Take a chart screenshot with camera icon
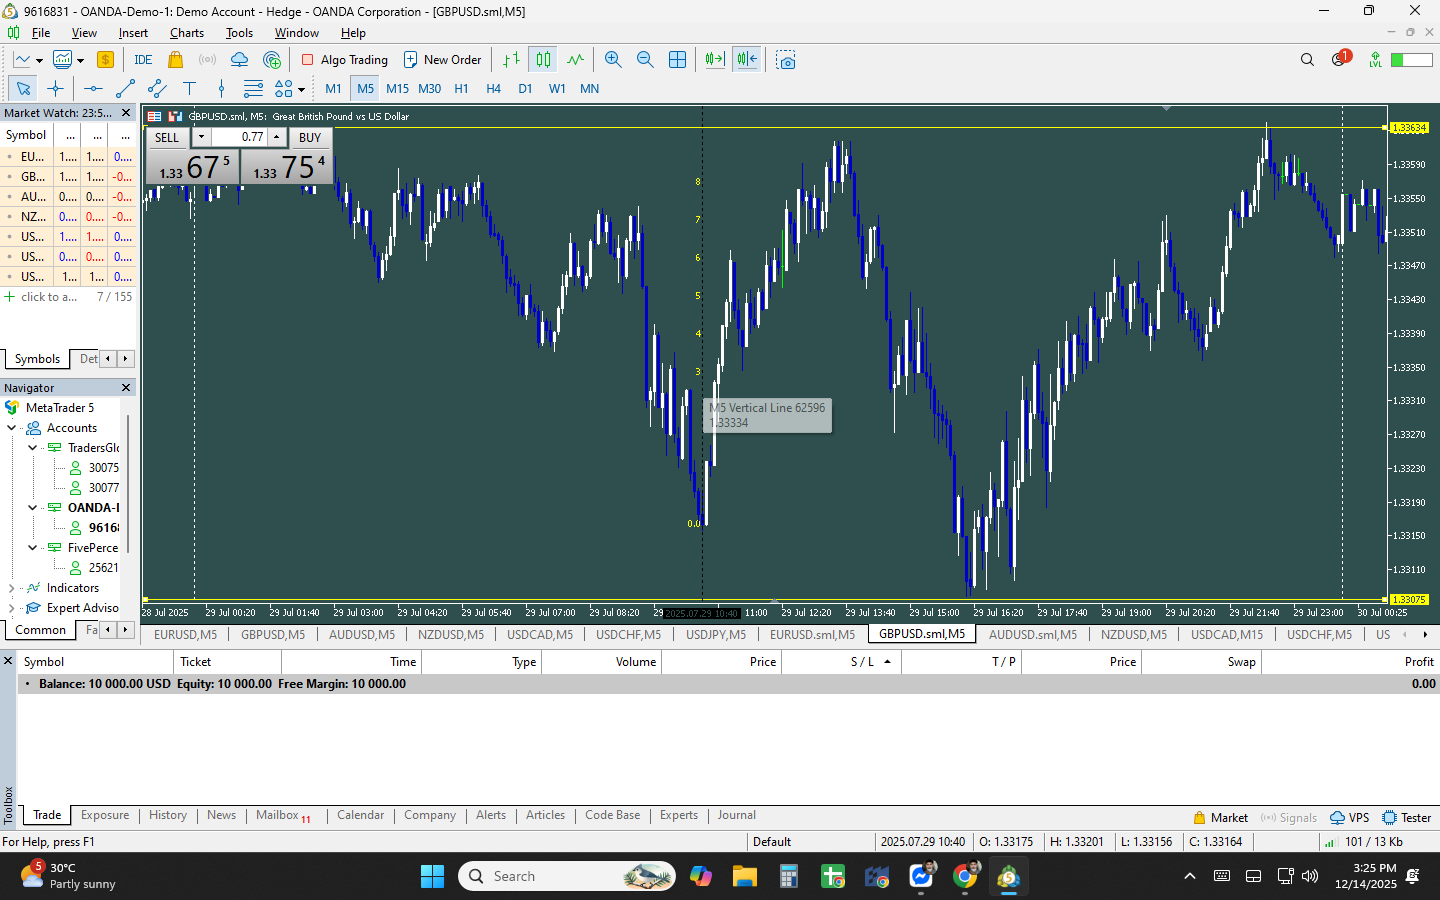Viewport: 1440px width, 900px height. tap(786, 60)
